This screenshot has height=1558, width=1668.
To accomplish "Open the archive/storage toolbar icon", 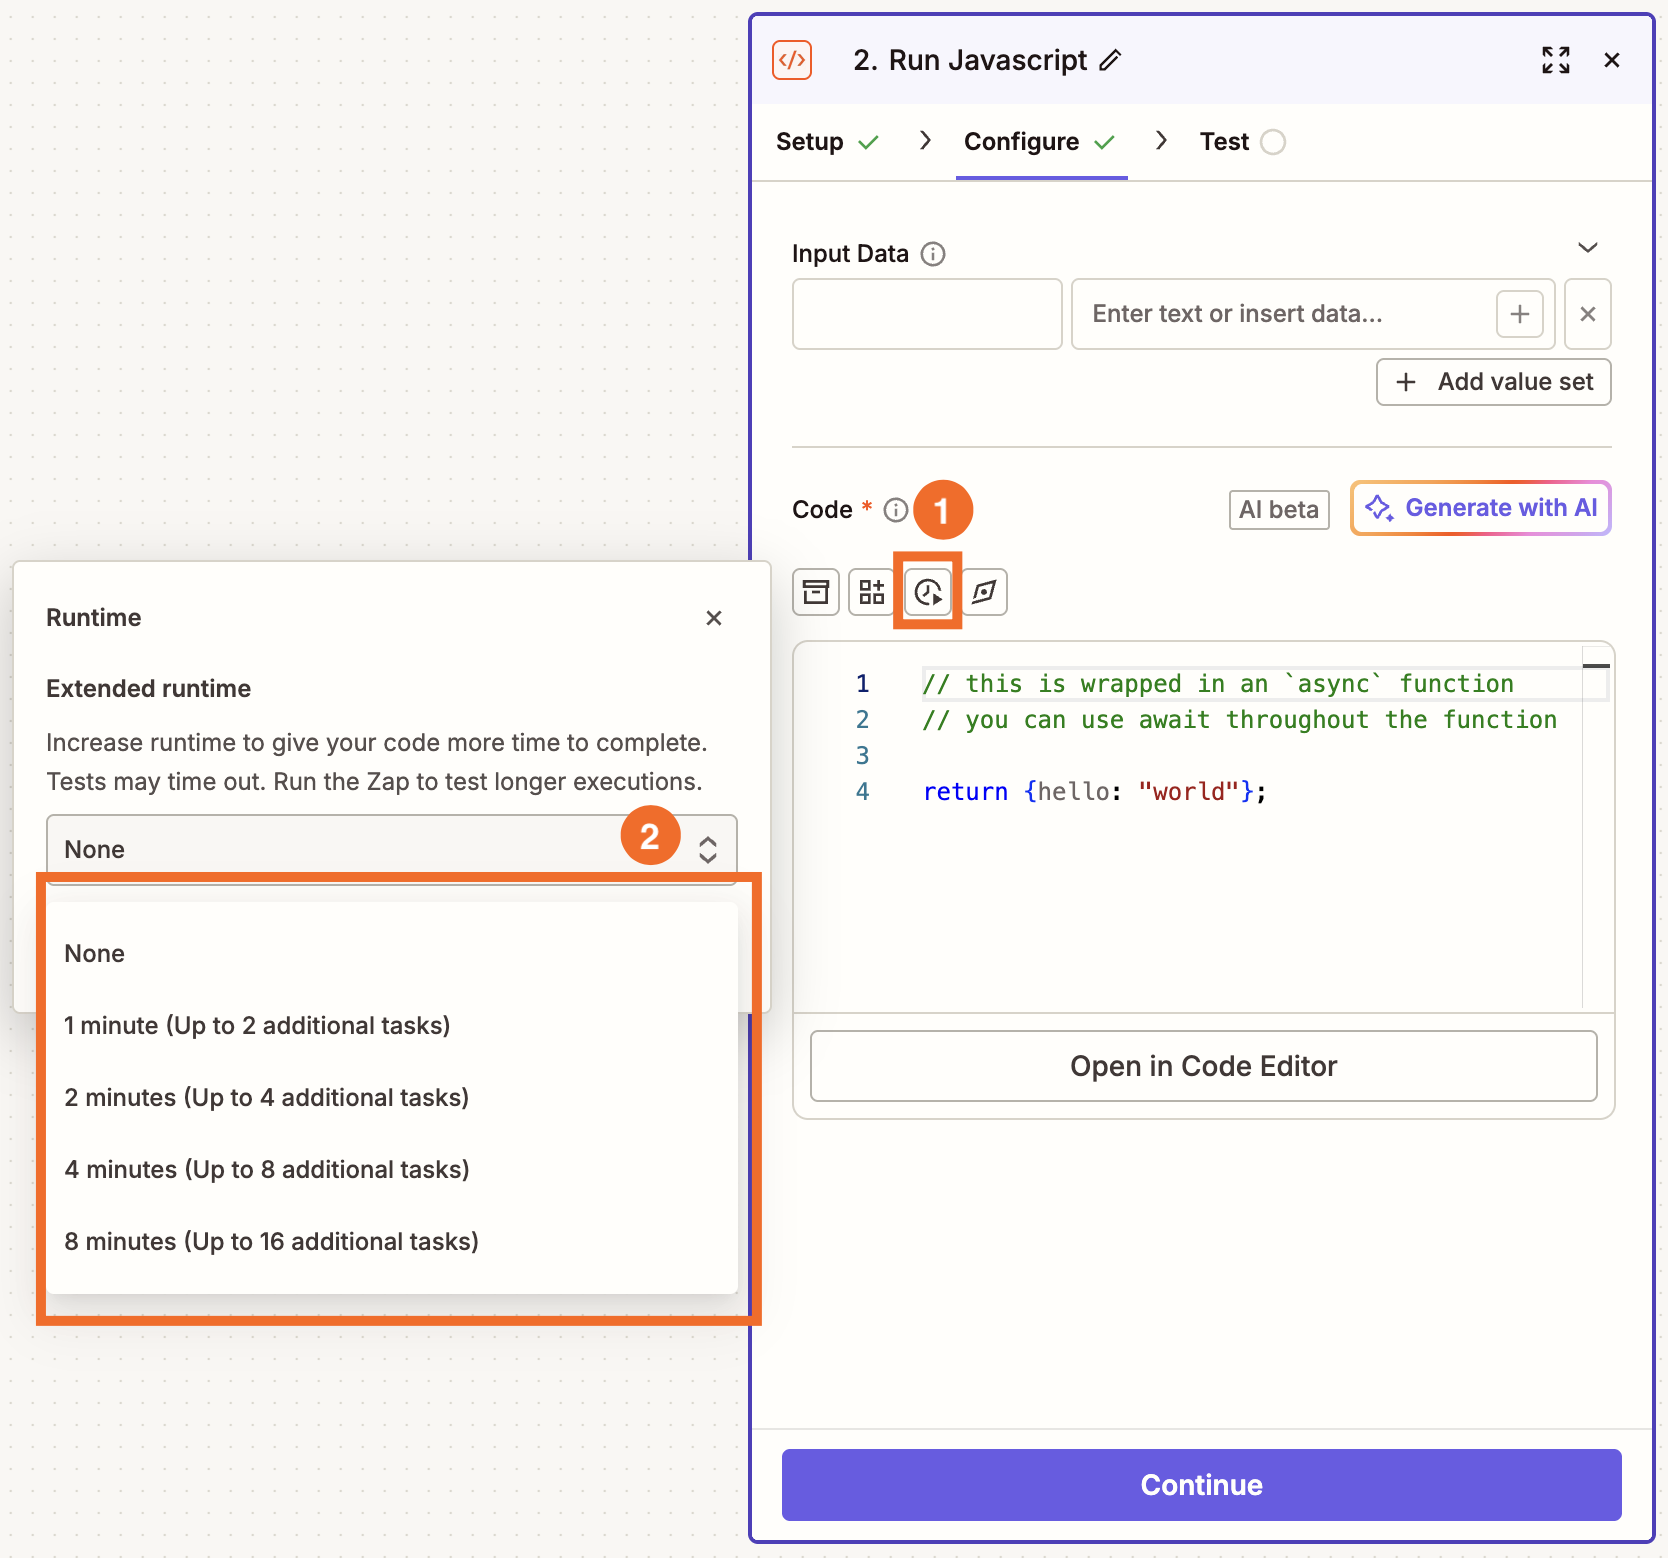I will 816,592.
